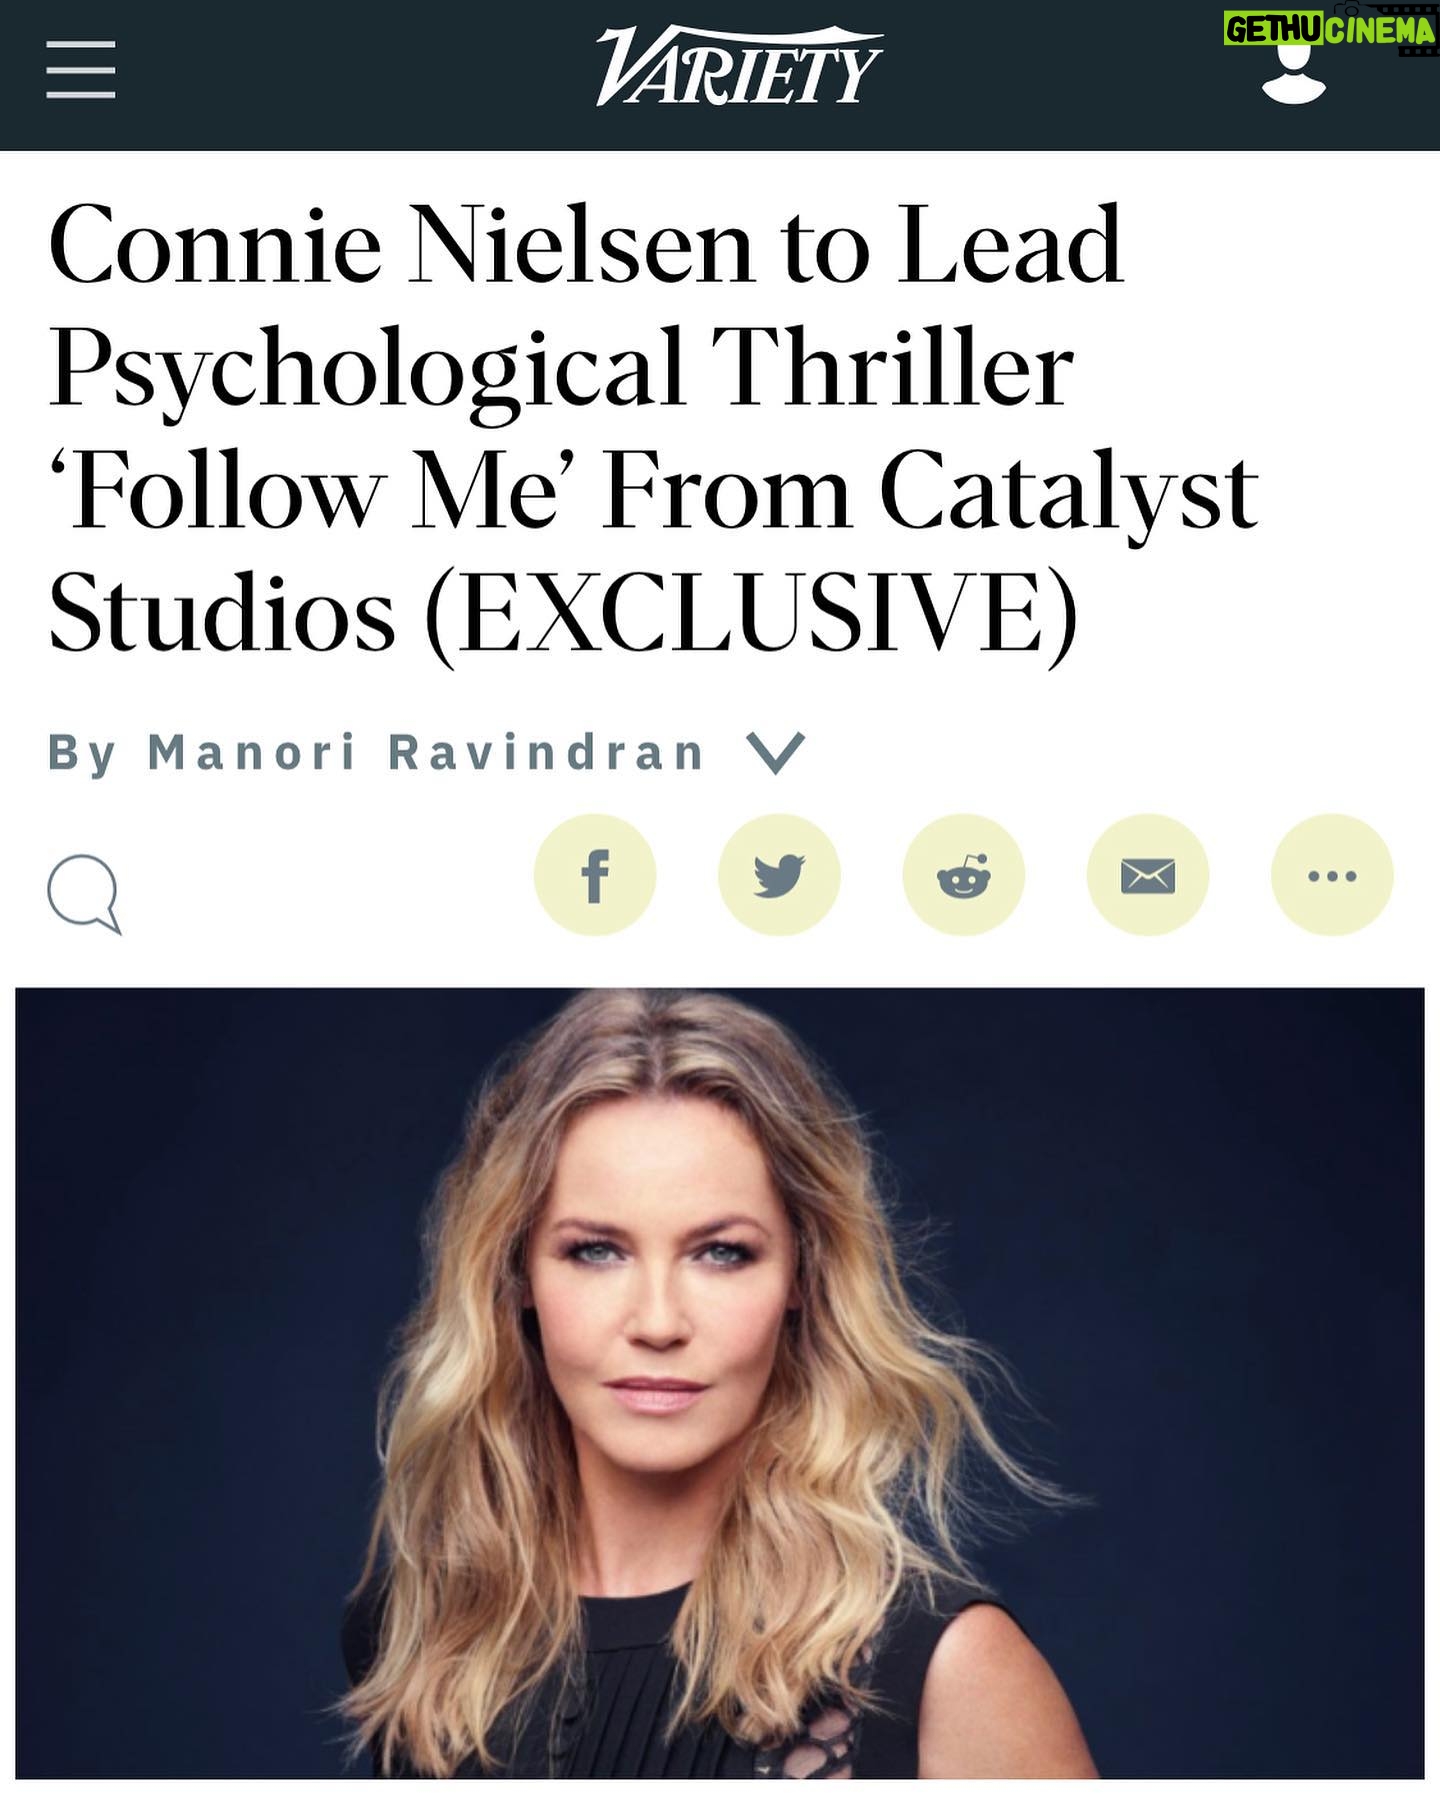Image resolution: width=1440 pixels, height=1800 pixels.
Task: Open author Manori Ravindran's page
Action: click(x=426, y=752)
